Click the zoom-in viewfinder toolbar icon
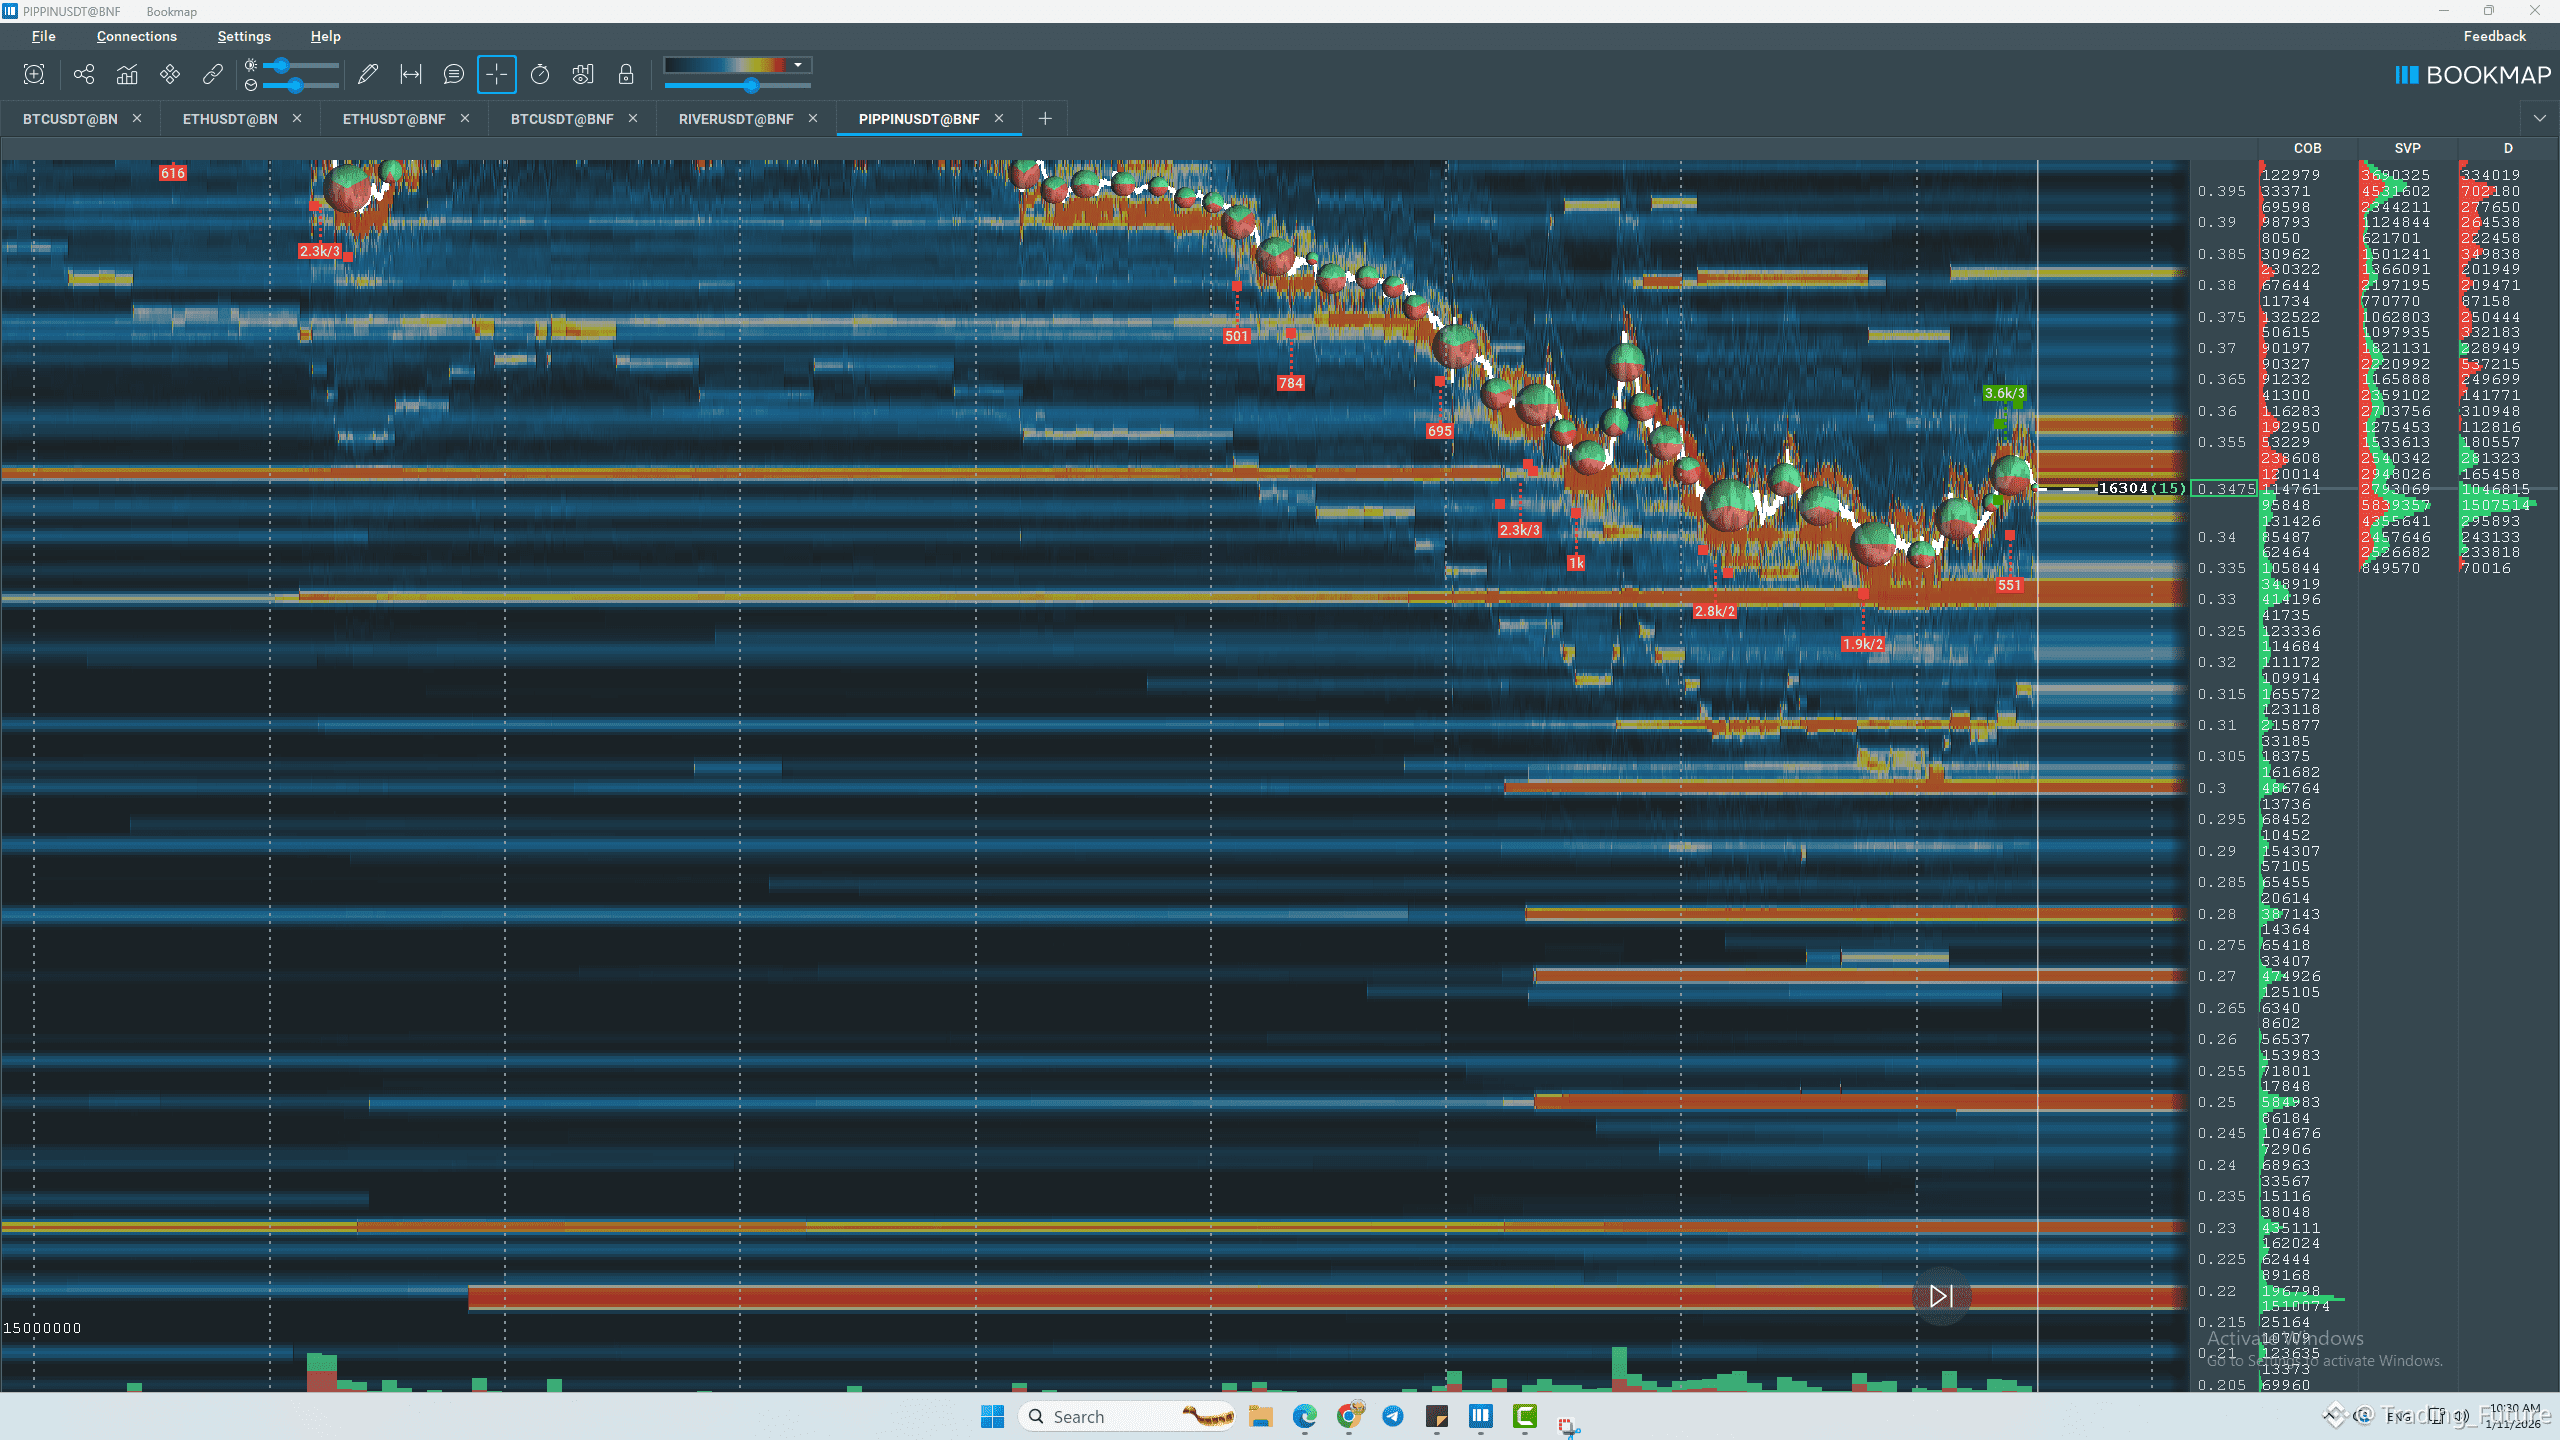 pos(34,75)
